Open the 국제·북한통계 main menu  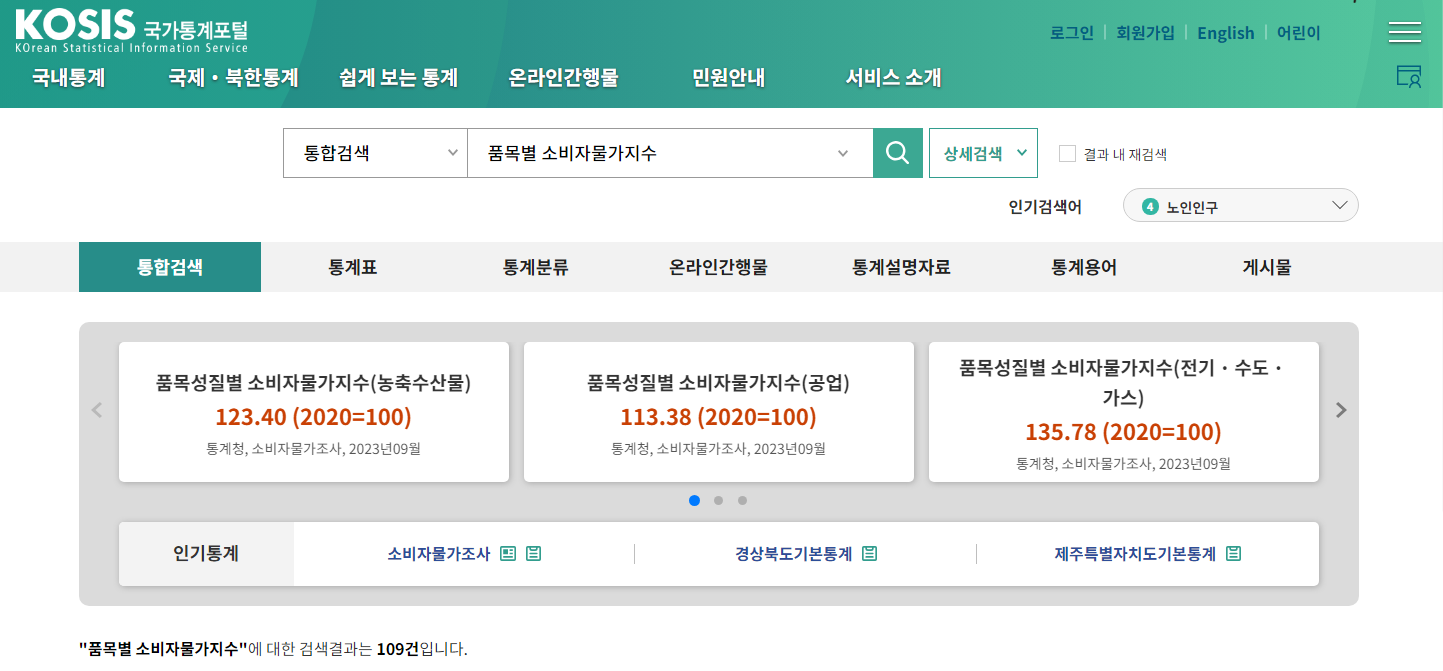click(x=233, y=78)
